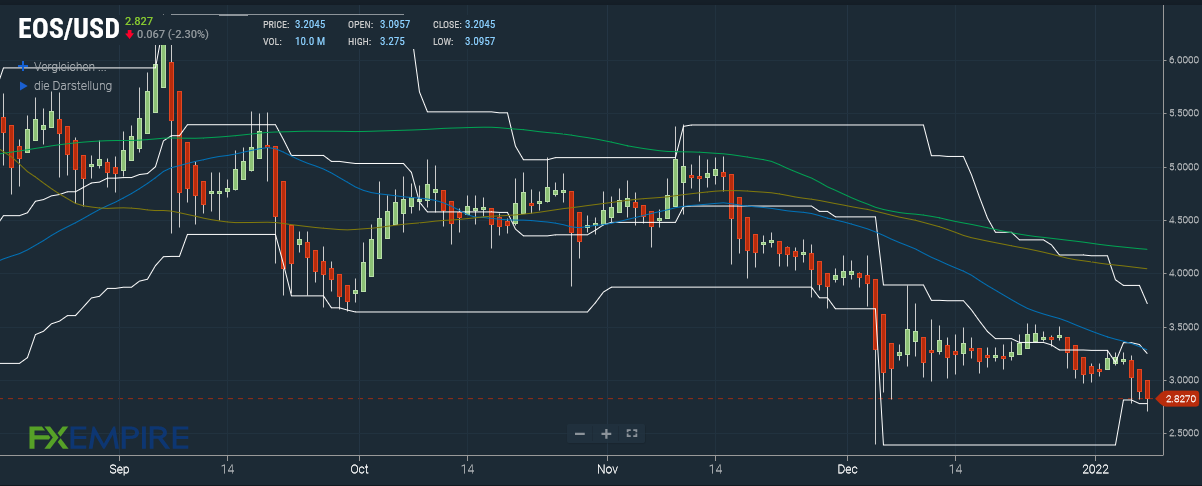Open fullscreen chart view icon
Image resolution: width=1202 pixels, height=486 pixels.
pyautogui.click(x=632, y=433)
